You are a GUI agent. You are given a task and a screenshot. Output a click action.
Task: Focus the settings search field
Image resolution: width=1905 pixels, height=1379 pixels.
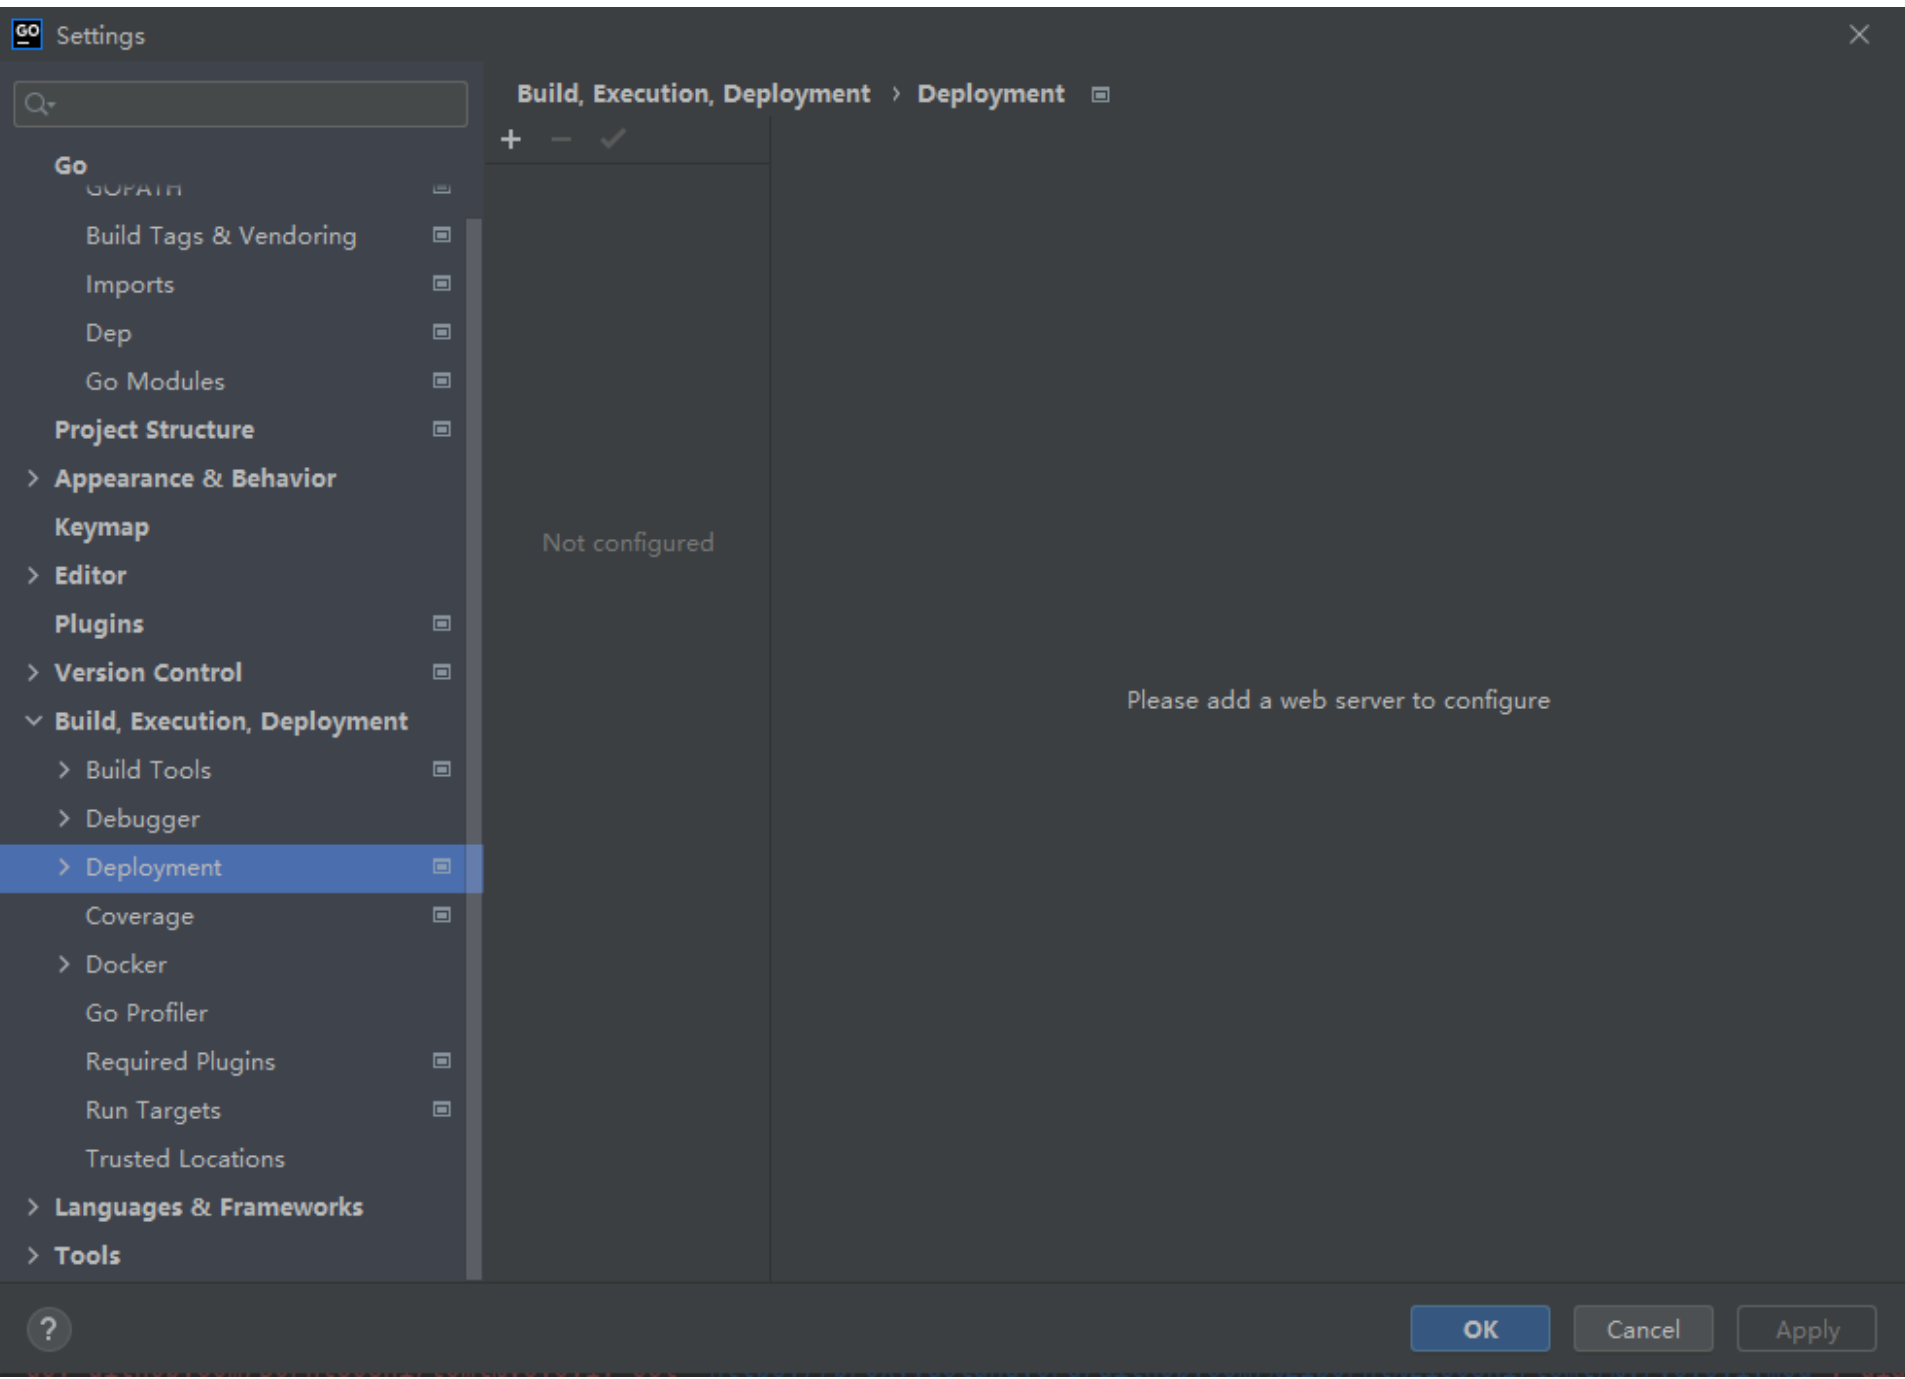pos(240,104)
